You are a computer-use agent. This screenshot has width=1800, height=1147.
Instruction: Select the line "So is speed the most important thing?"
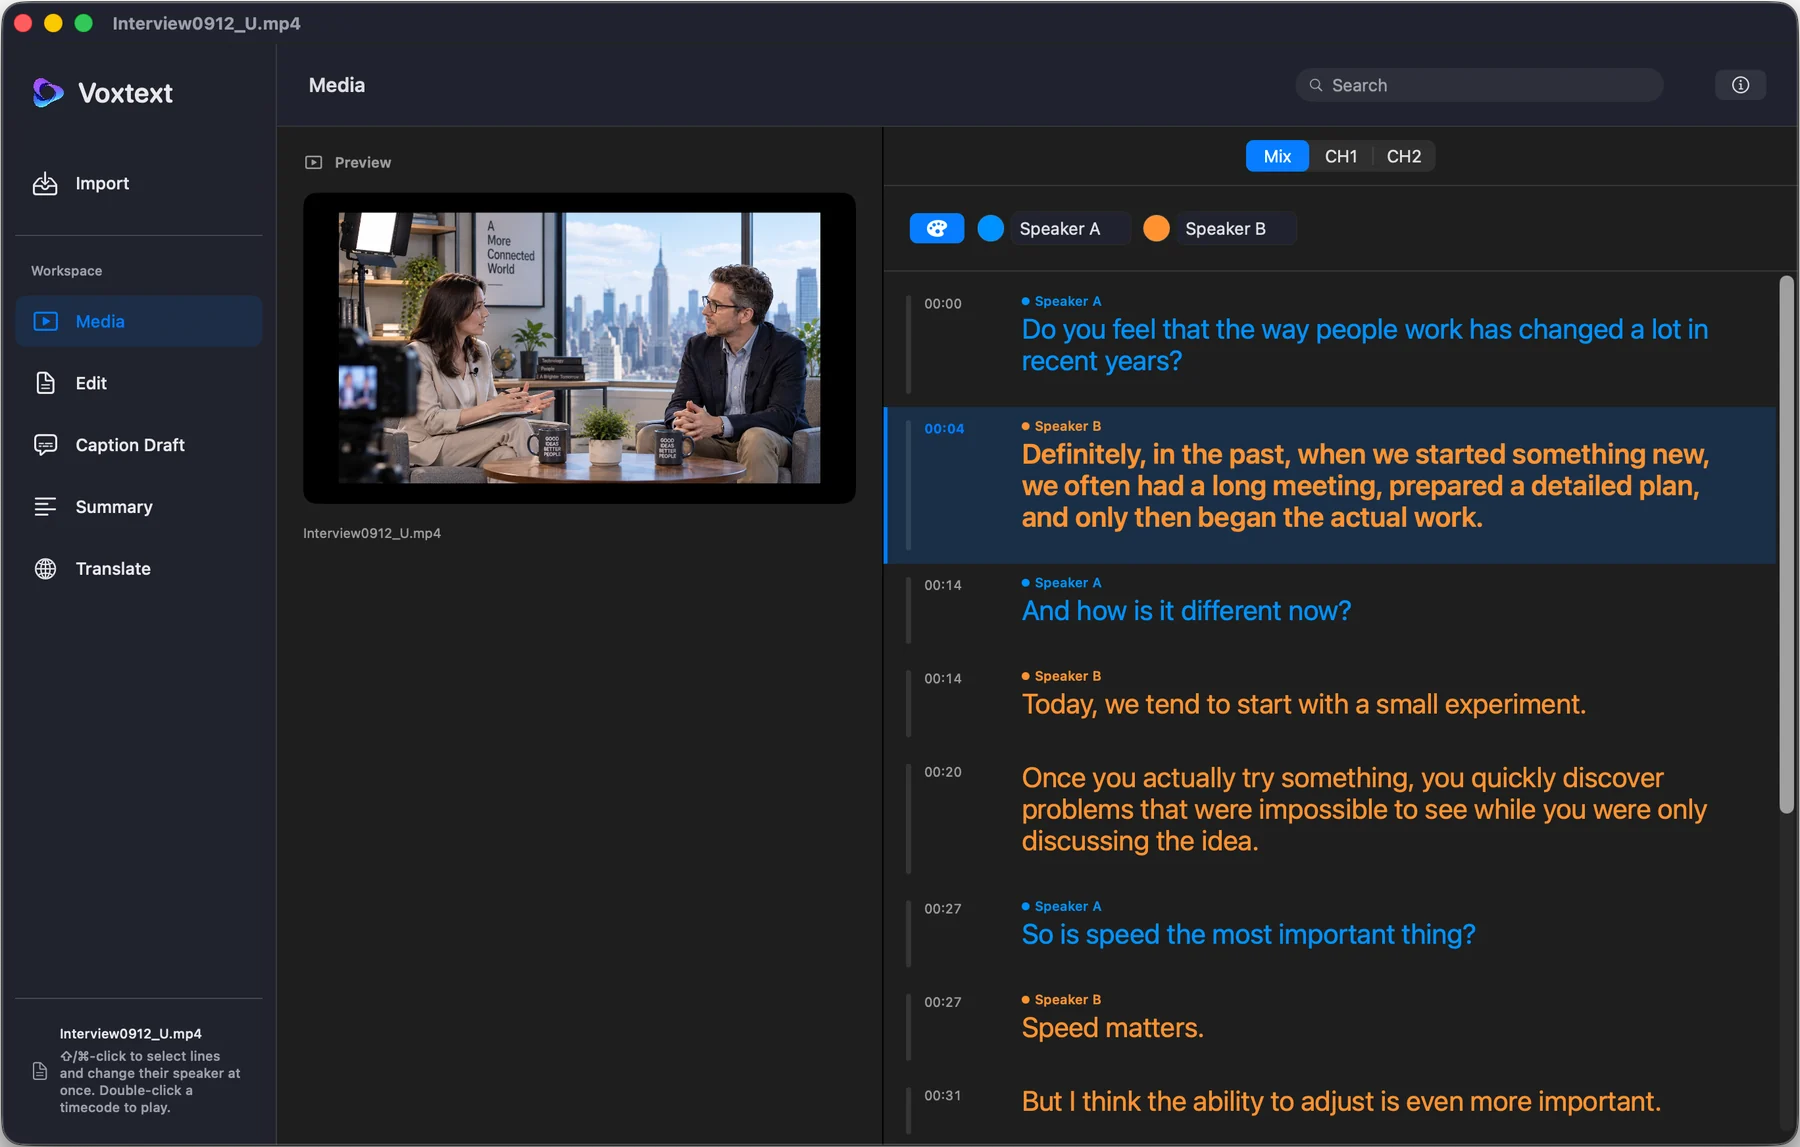[1248, 935]
